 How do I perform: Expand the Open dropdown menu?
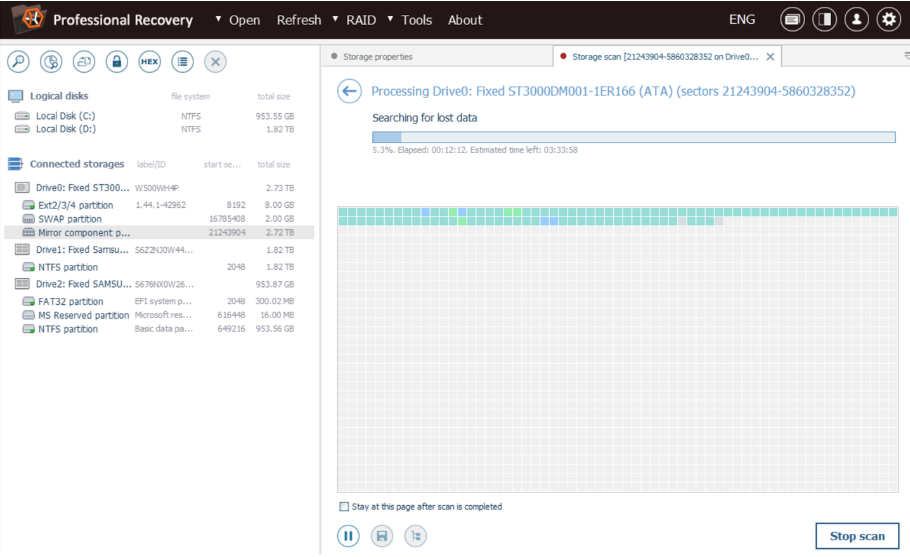238,20
